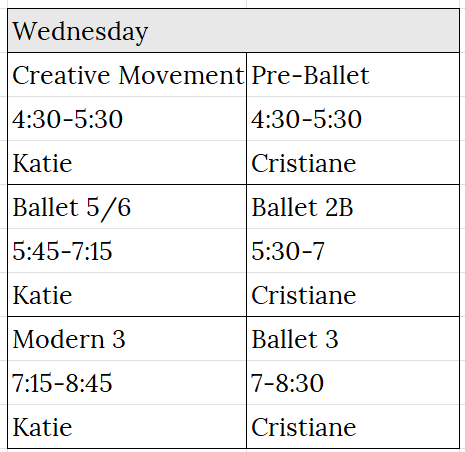Click Katie cell under Ballet 5/6 time
The height and width of the screenshot is (452, 465).
[x=127, y=295]
